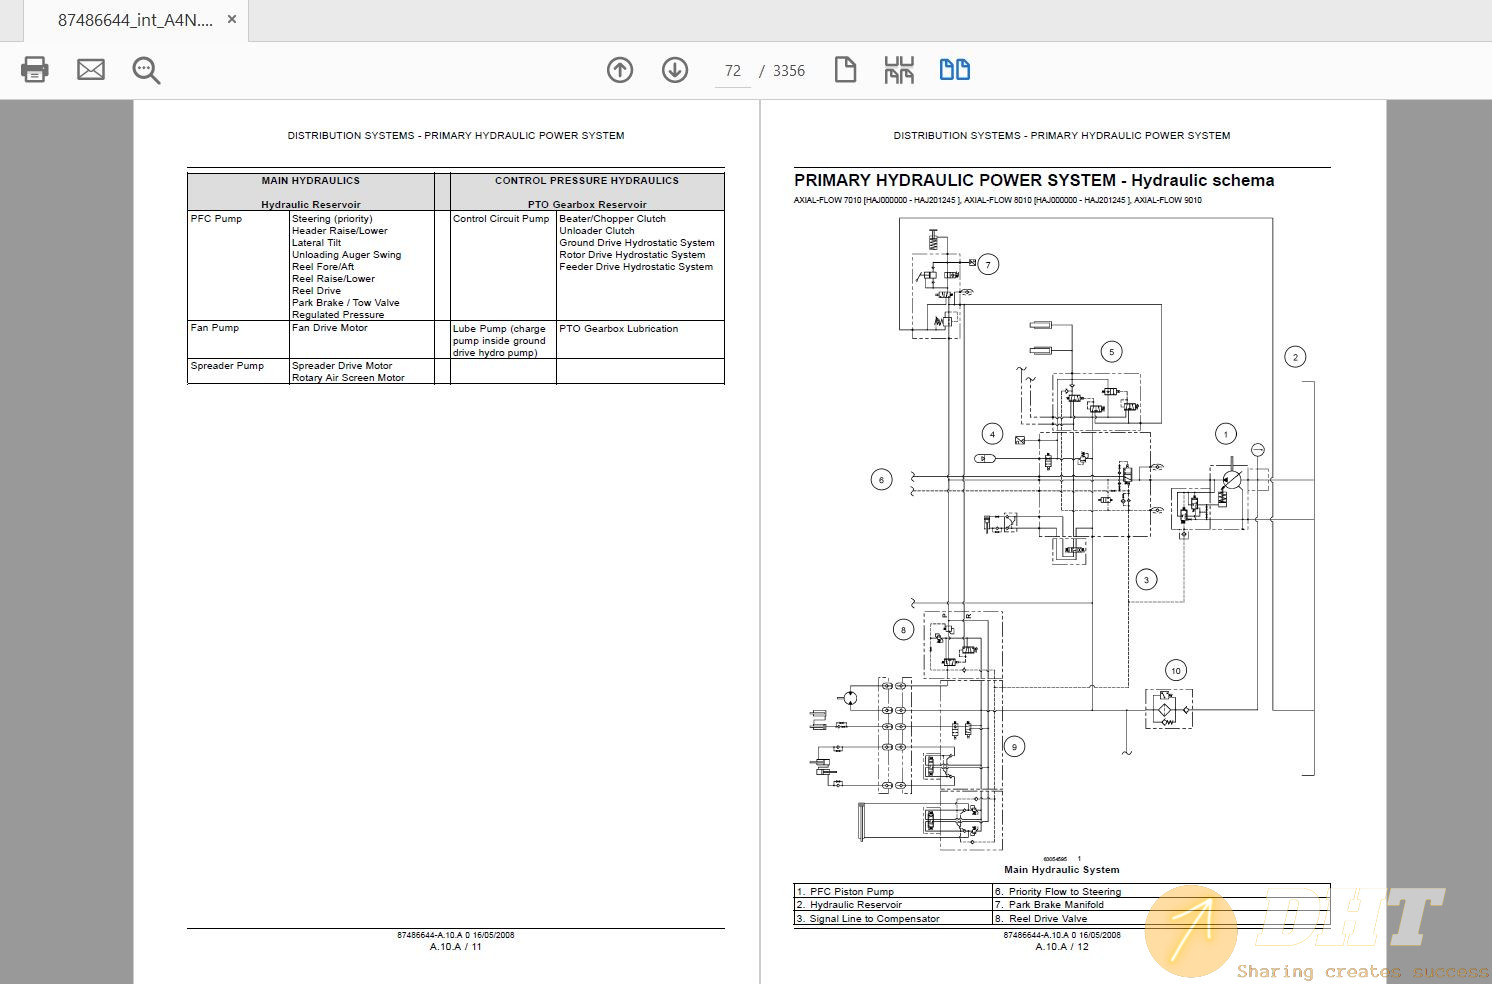Viewport: 1492px width, 984px height.
Task: Navigate to the previous page
Action: (x=619, y=70)
